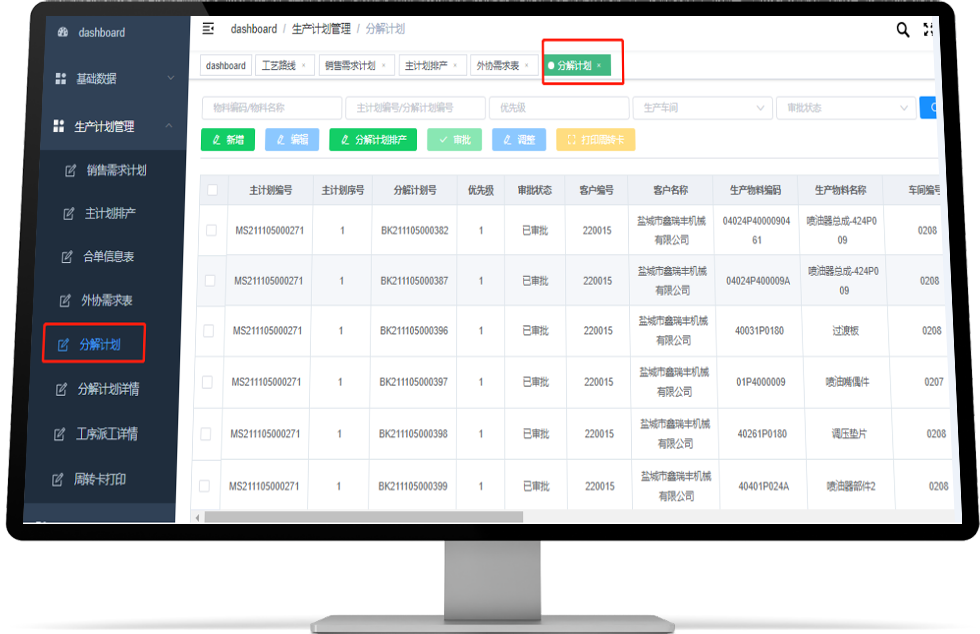Switch to the 主计划排产 tab

coord(427,66)
